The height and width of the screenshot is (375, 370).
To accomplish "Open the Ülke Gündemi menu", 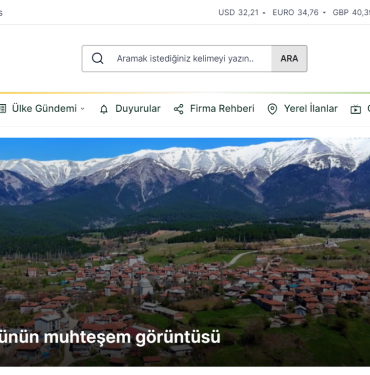I will pyautogui.click(x=44, y=109).
